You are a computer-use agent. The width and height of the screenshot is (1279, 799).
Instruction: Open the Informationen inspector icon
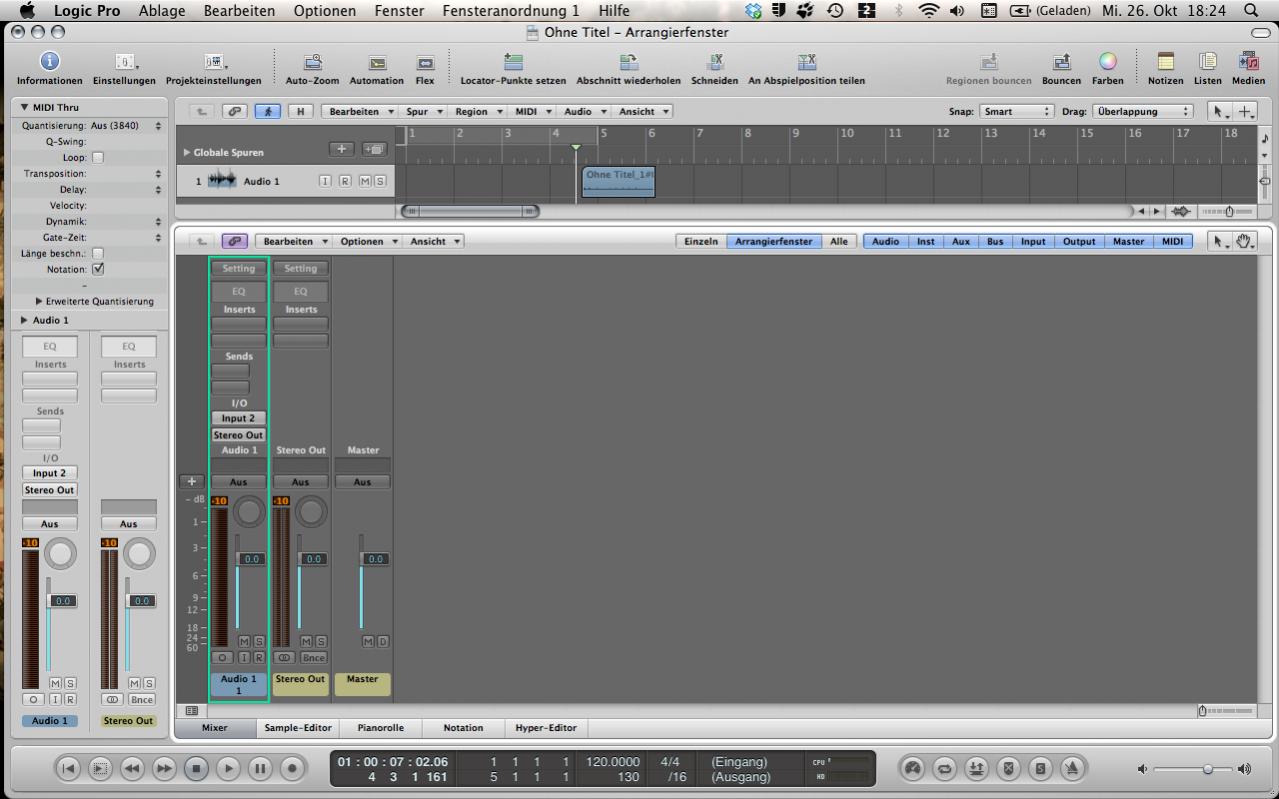click(x=49, y=62)
